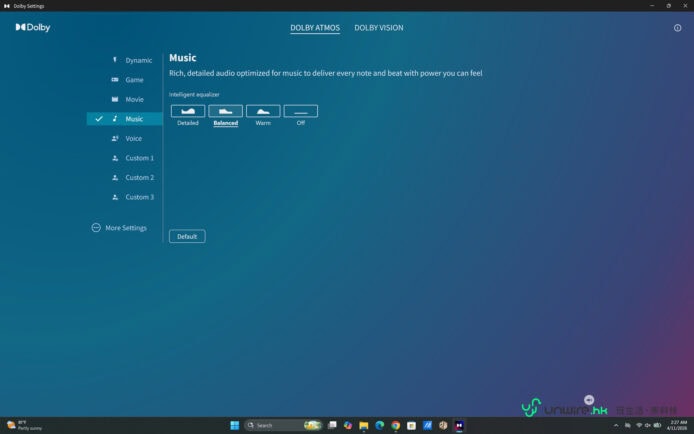
Task: Select the Dynamic profile label
Action: 139,60
